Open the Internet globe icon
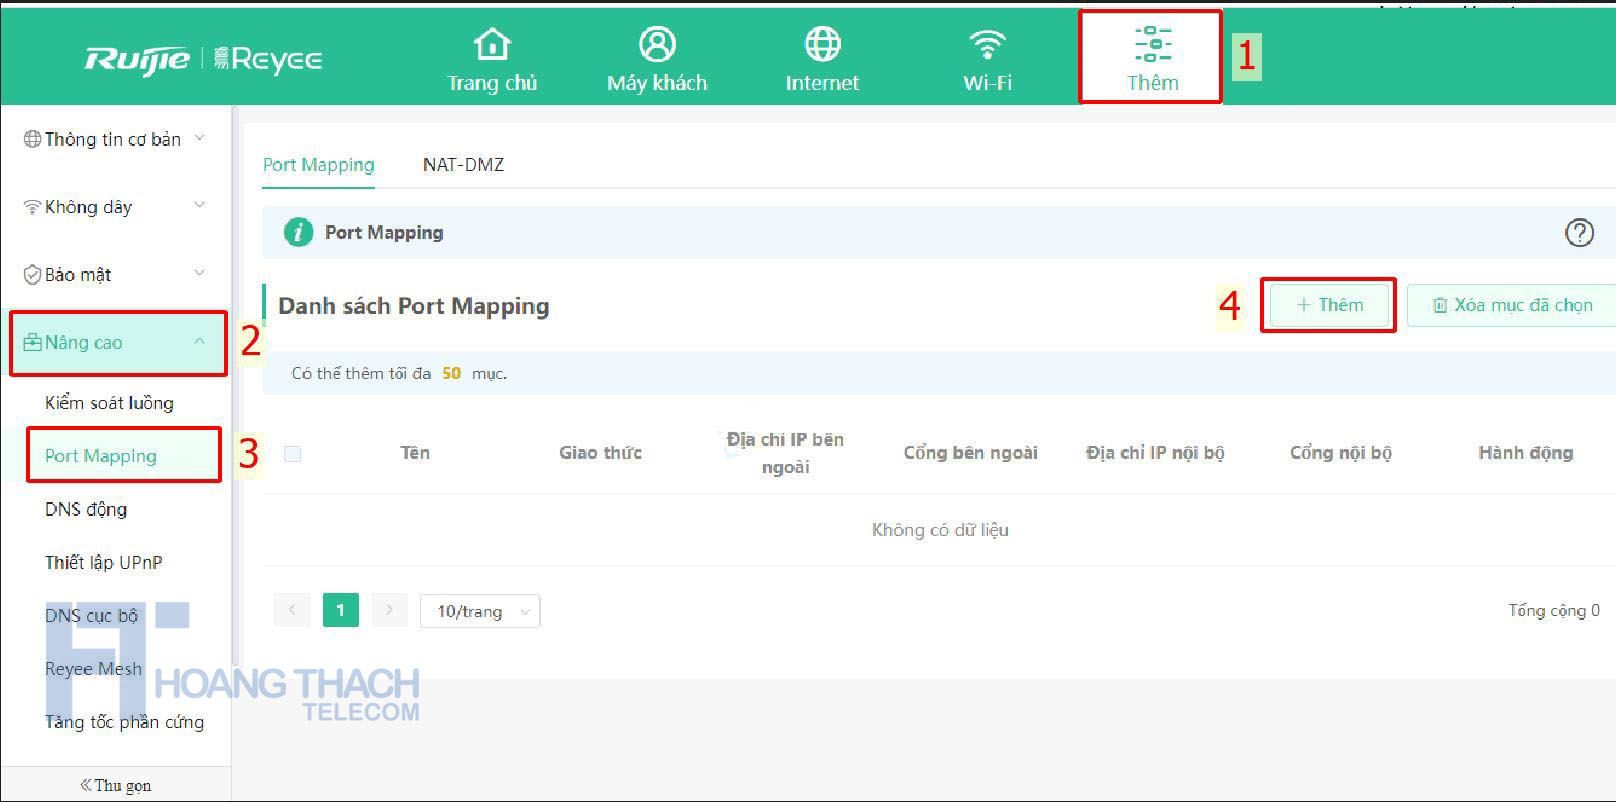The width and height of the screenshot is (1616, 802). [822, 45]
